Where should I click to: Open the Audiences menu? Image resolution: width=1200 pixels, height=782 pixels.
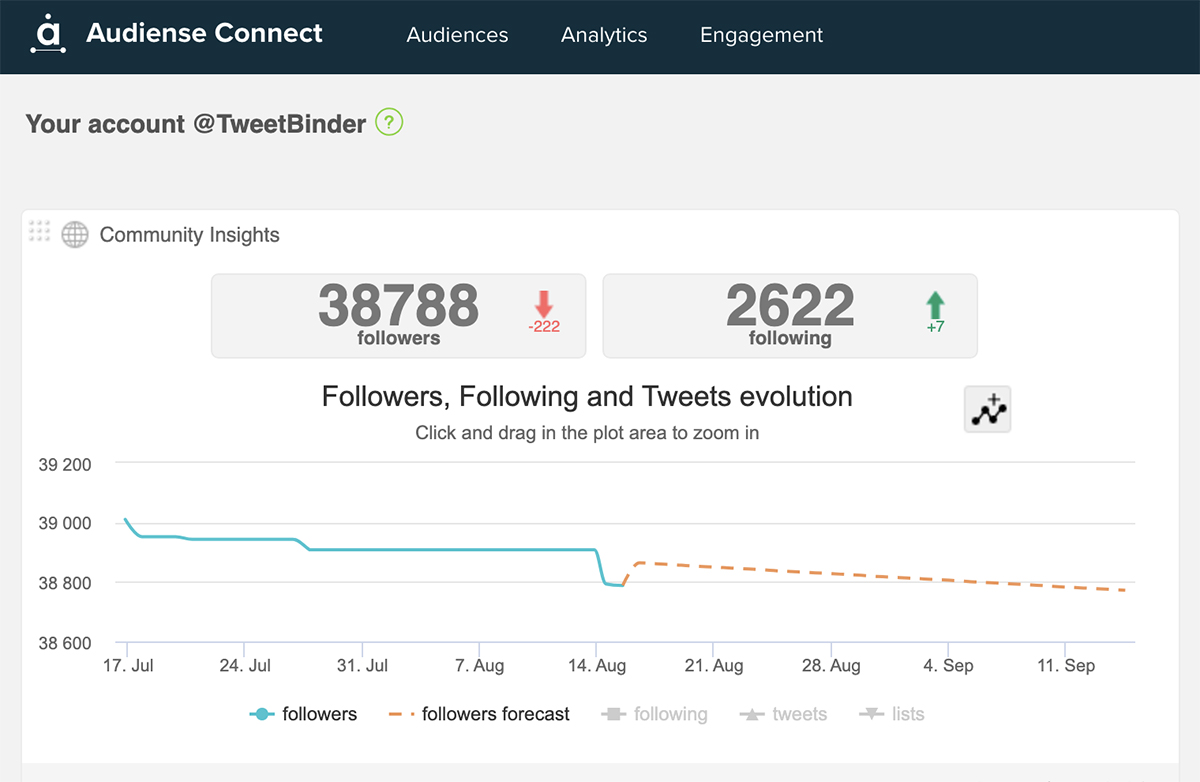pos(457,35)
